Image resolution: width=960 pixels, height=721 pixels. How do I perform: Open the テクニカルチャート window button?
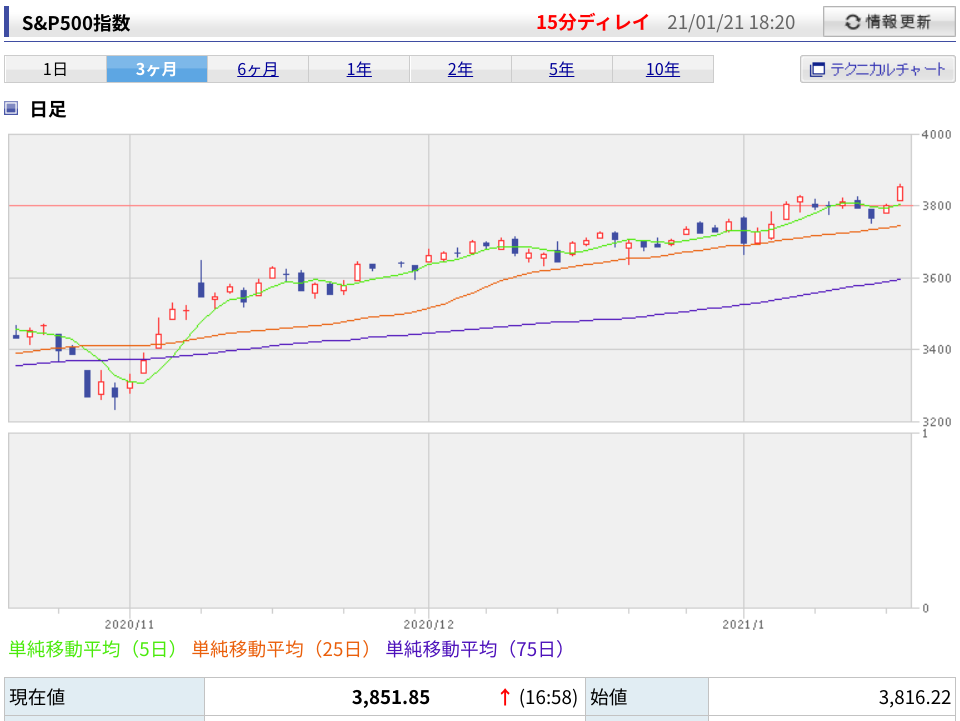pyautogui.click(x=877, y=69)
